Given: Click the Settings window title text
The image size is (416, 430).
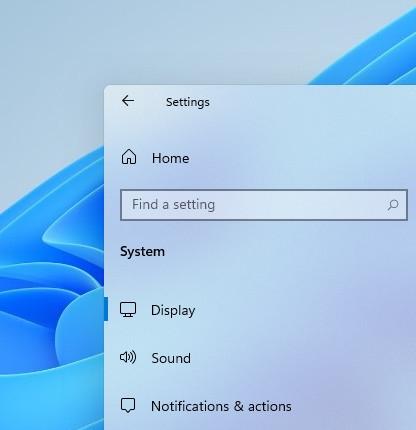Looking at the screenshot, I should tap(188, 102).
